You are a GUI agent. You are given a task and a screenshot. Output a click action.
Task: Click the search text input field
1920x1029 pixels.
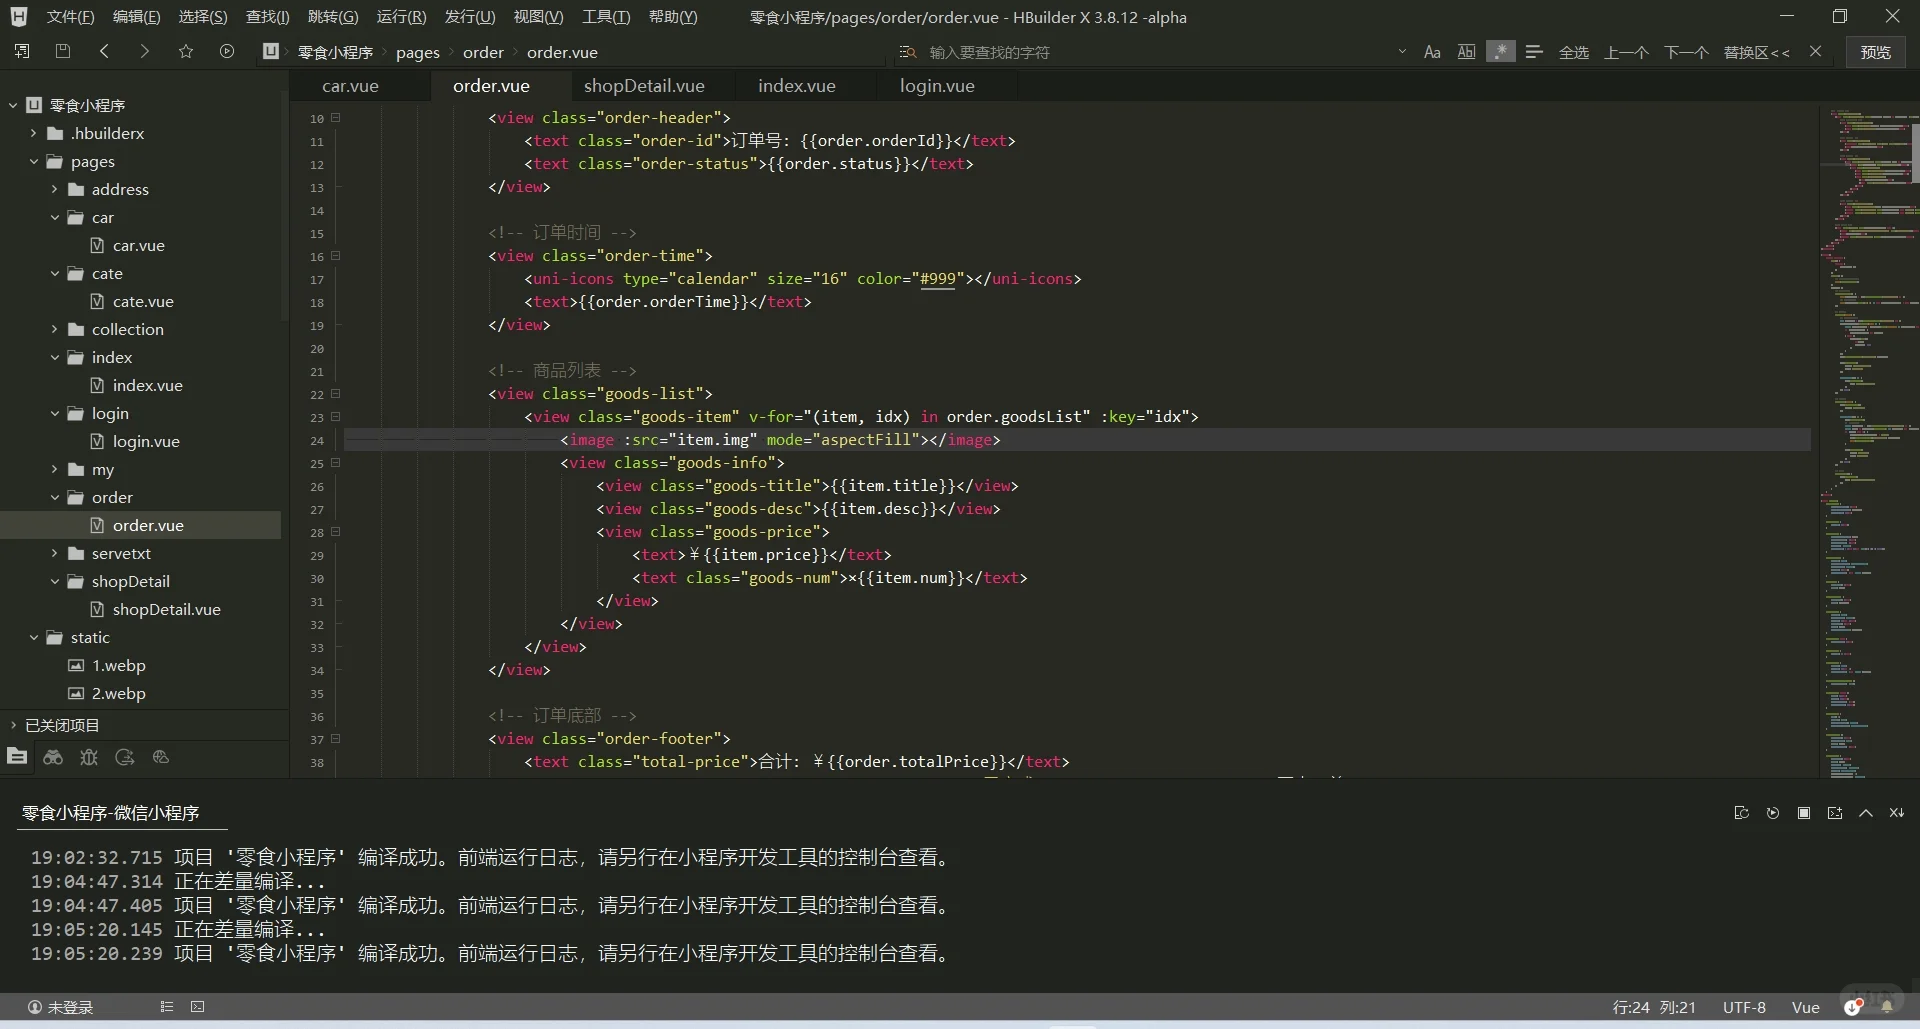[1155, 52]
